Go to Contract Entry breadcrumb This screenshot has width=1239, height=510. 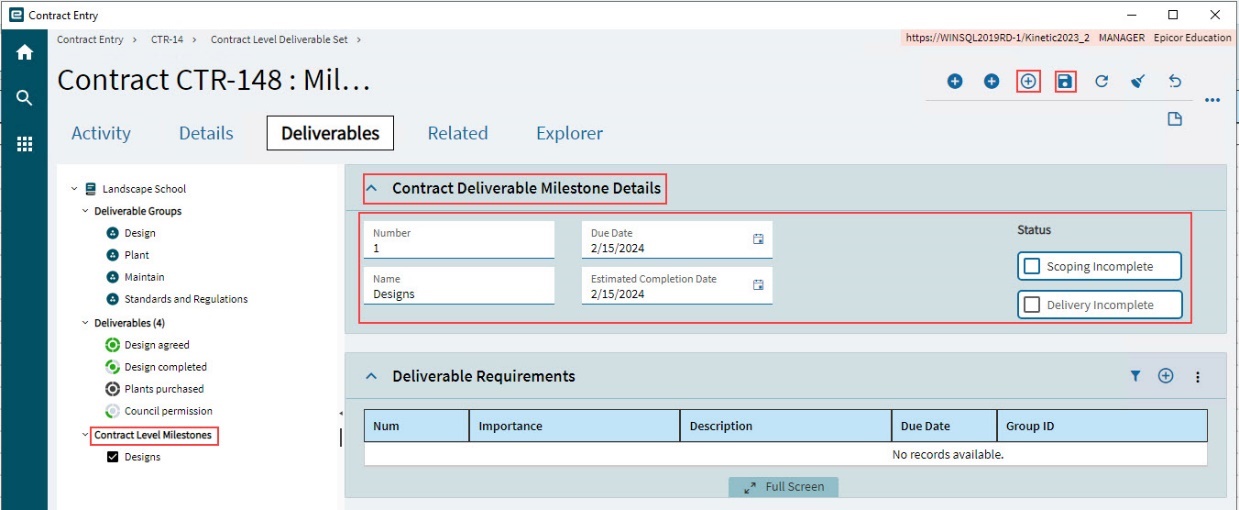90,39
